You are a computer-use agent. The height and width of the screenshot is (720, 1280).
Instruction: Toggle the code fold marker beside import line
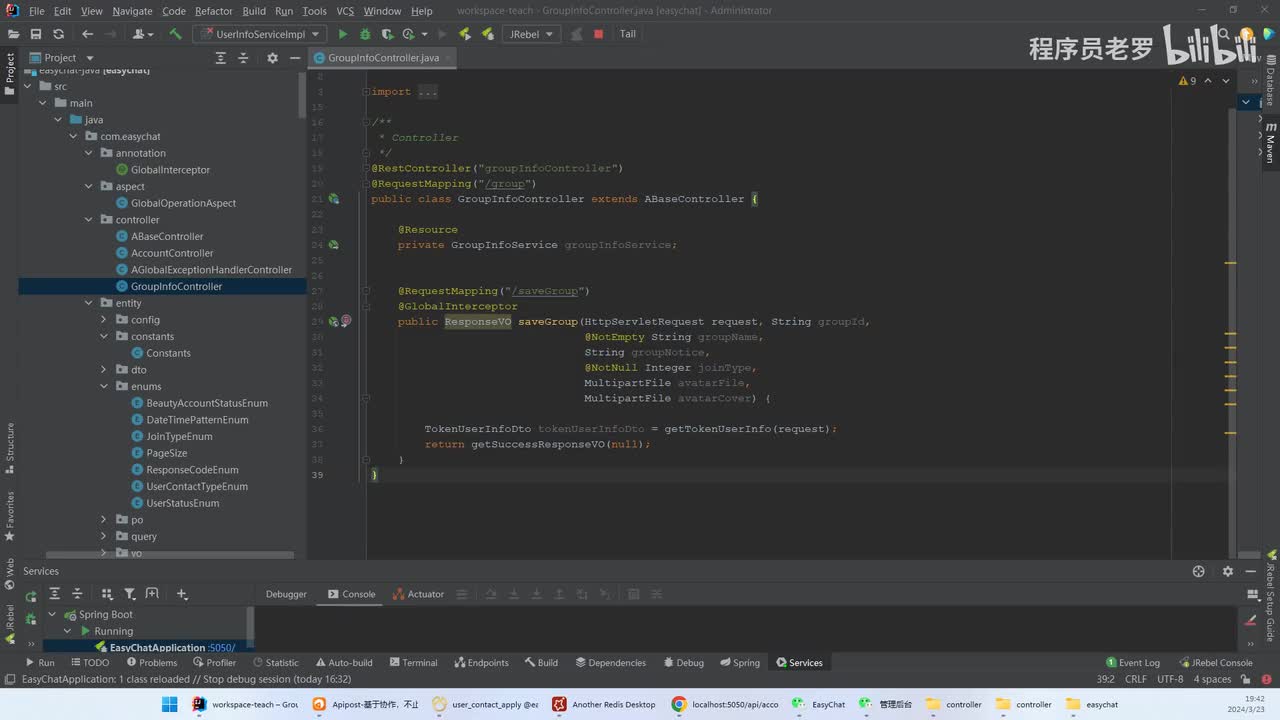(366, 92)
